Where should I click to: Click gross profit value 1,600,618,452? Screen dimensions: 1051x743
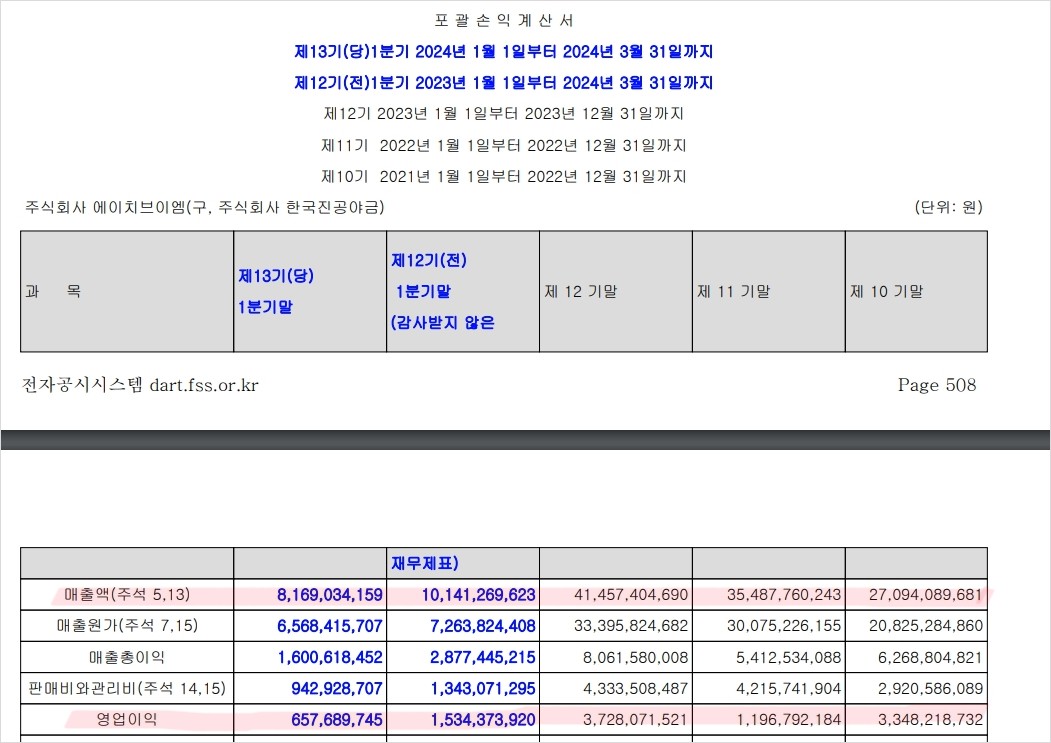tap(330, 657)
